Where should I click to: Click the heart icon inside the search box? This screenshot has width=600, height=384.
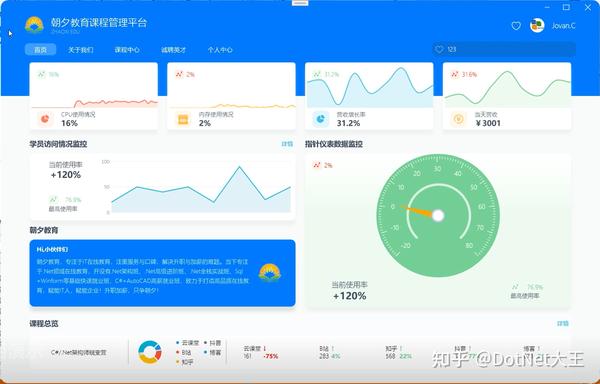(439, 49)
